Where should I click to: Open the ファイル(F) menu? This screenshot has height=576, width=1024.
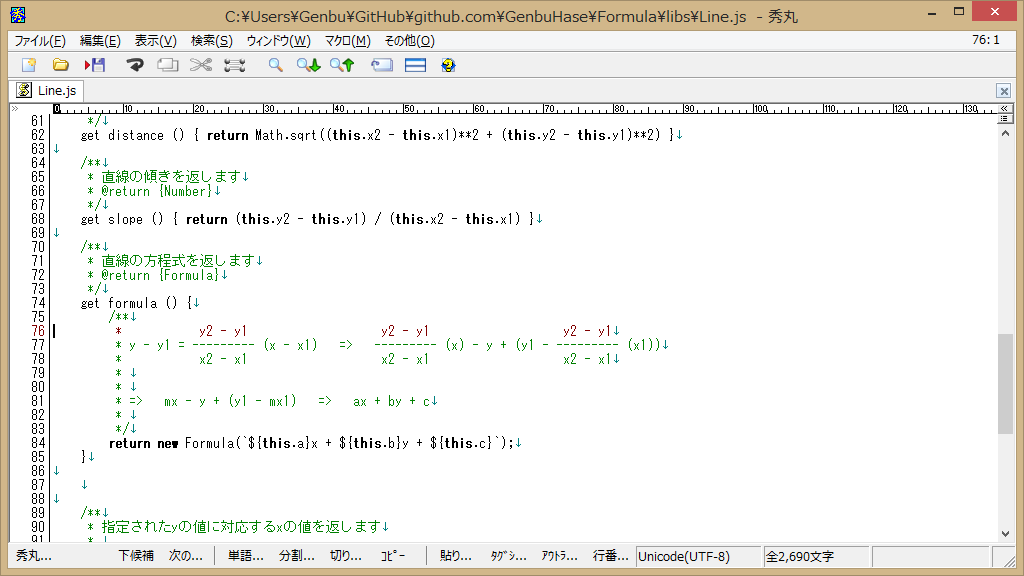pos(40,41)
